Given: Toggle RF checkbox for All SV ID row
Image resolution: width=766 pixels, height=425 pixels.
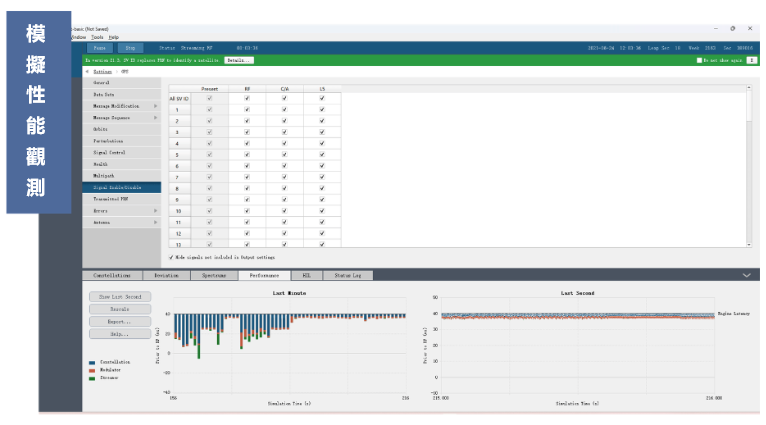Looking at the screenshot, I should pyautogui.click(x=247, y=99).
